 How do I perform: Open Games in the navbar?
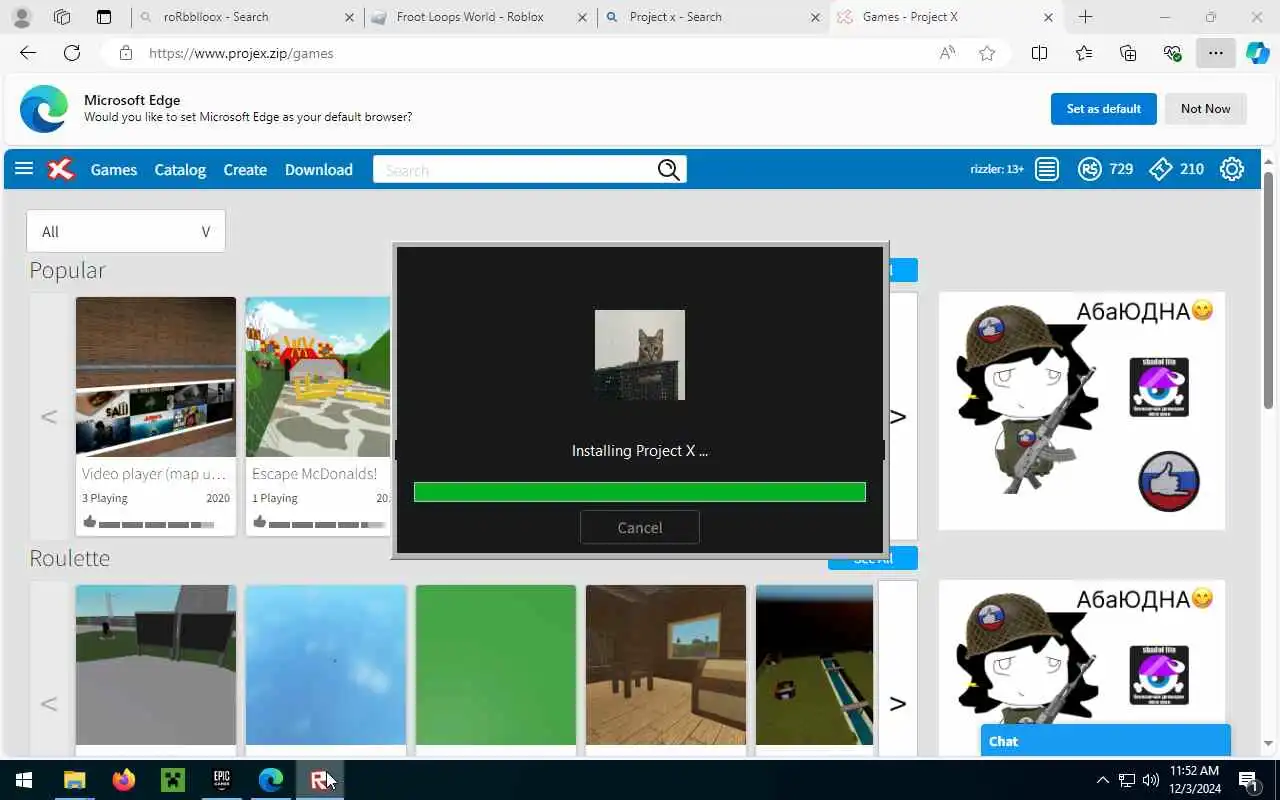pos(114,170)
